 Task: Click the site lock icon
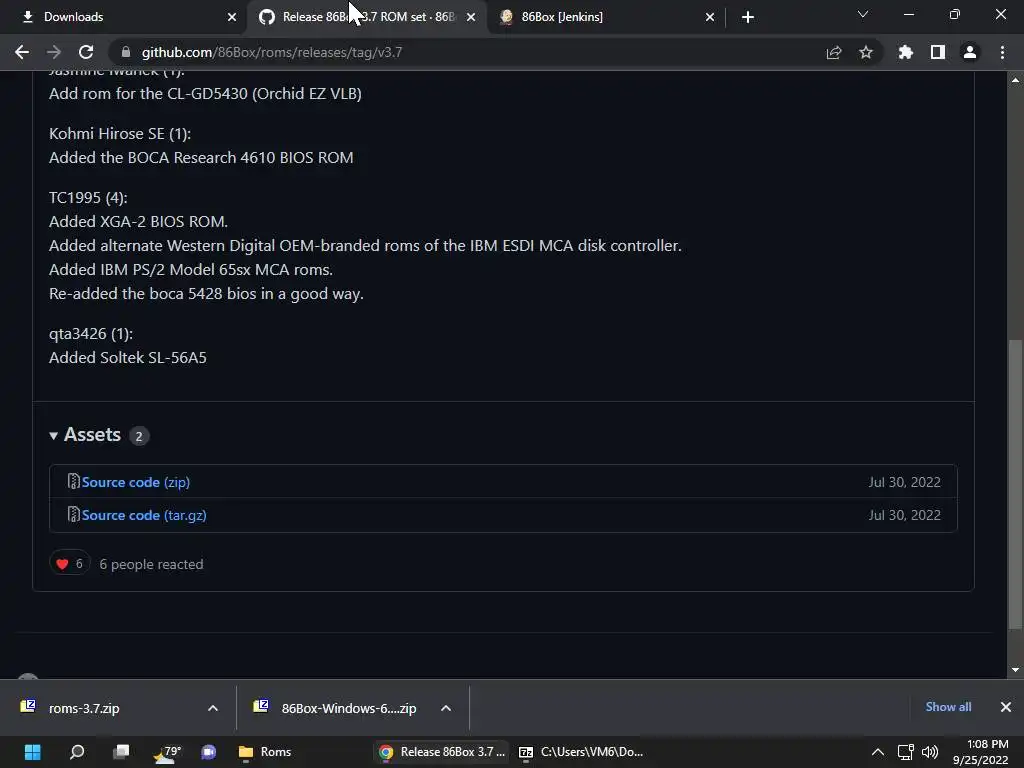point(126,52)
